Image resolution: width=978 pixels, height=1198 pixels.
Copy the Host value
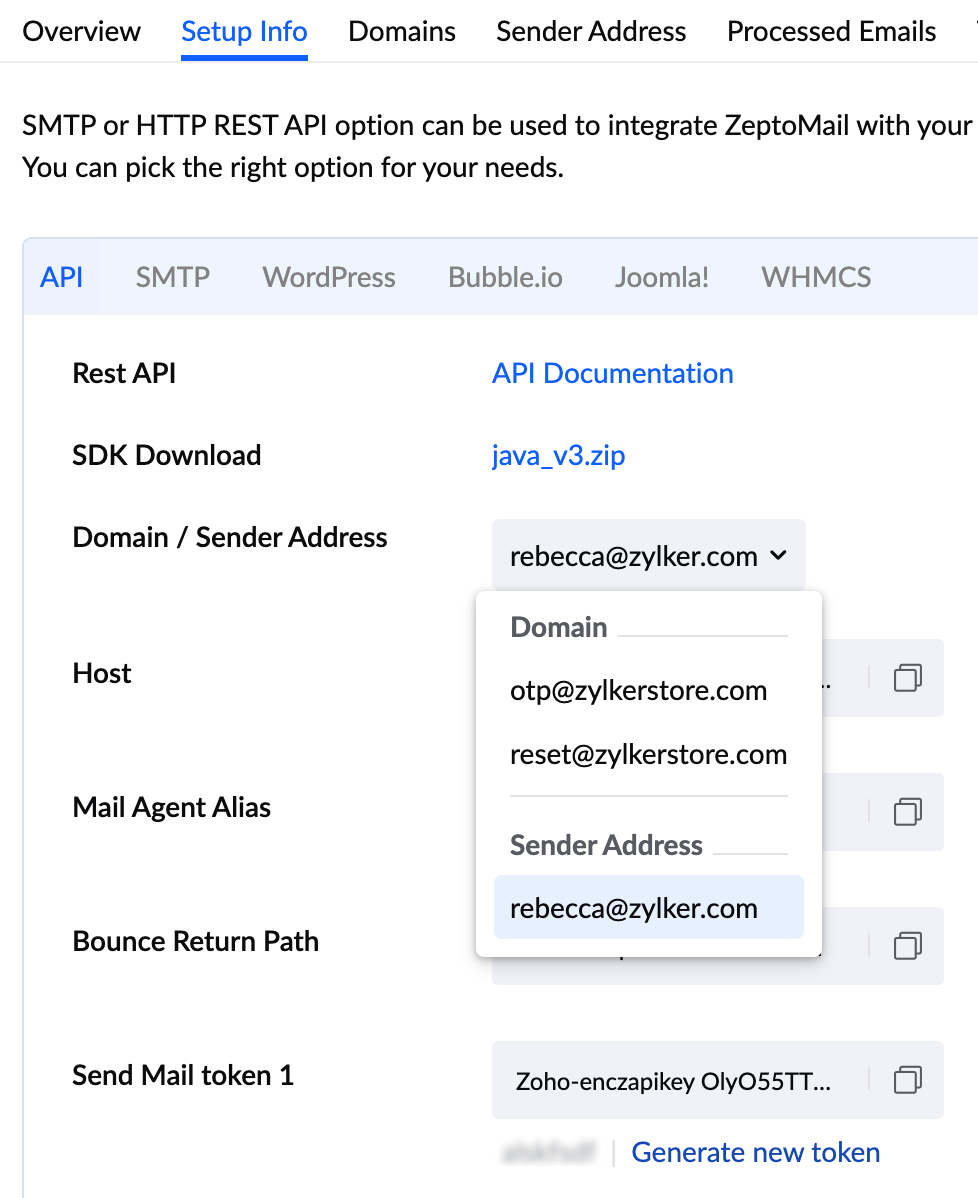pos(908,678)
